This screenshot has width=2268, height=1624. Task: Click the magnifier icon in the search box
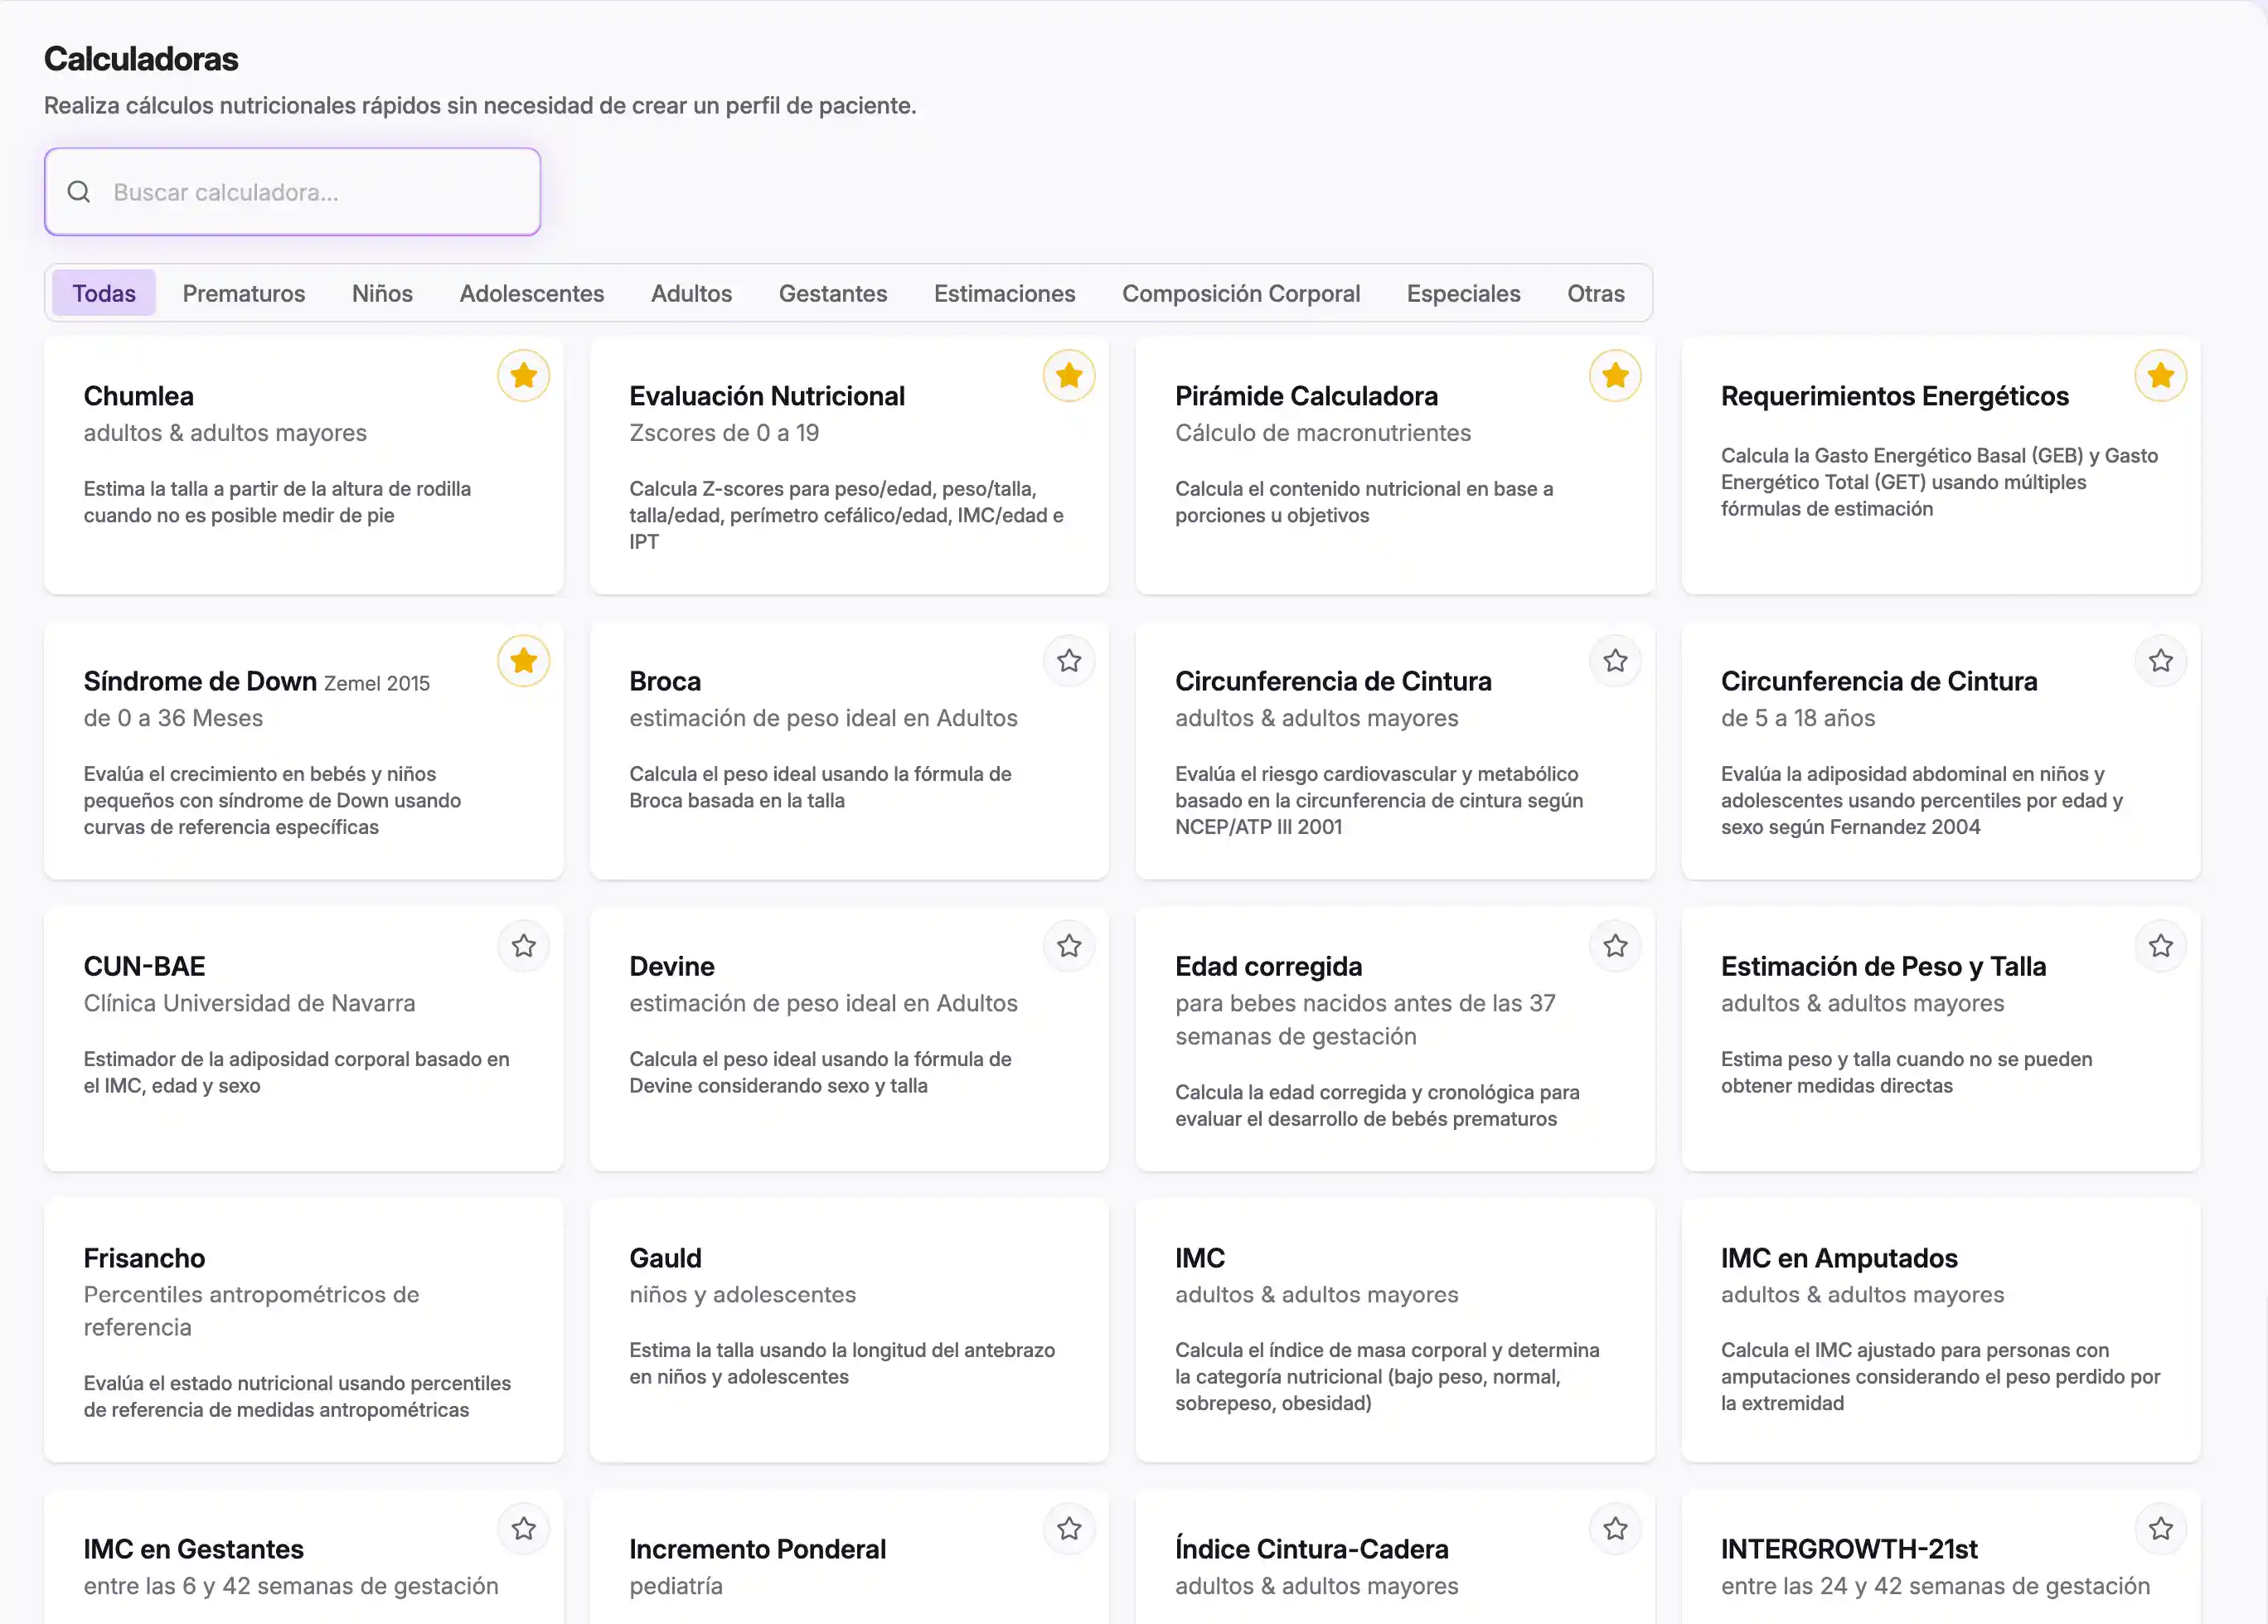79,192
